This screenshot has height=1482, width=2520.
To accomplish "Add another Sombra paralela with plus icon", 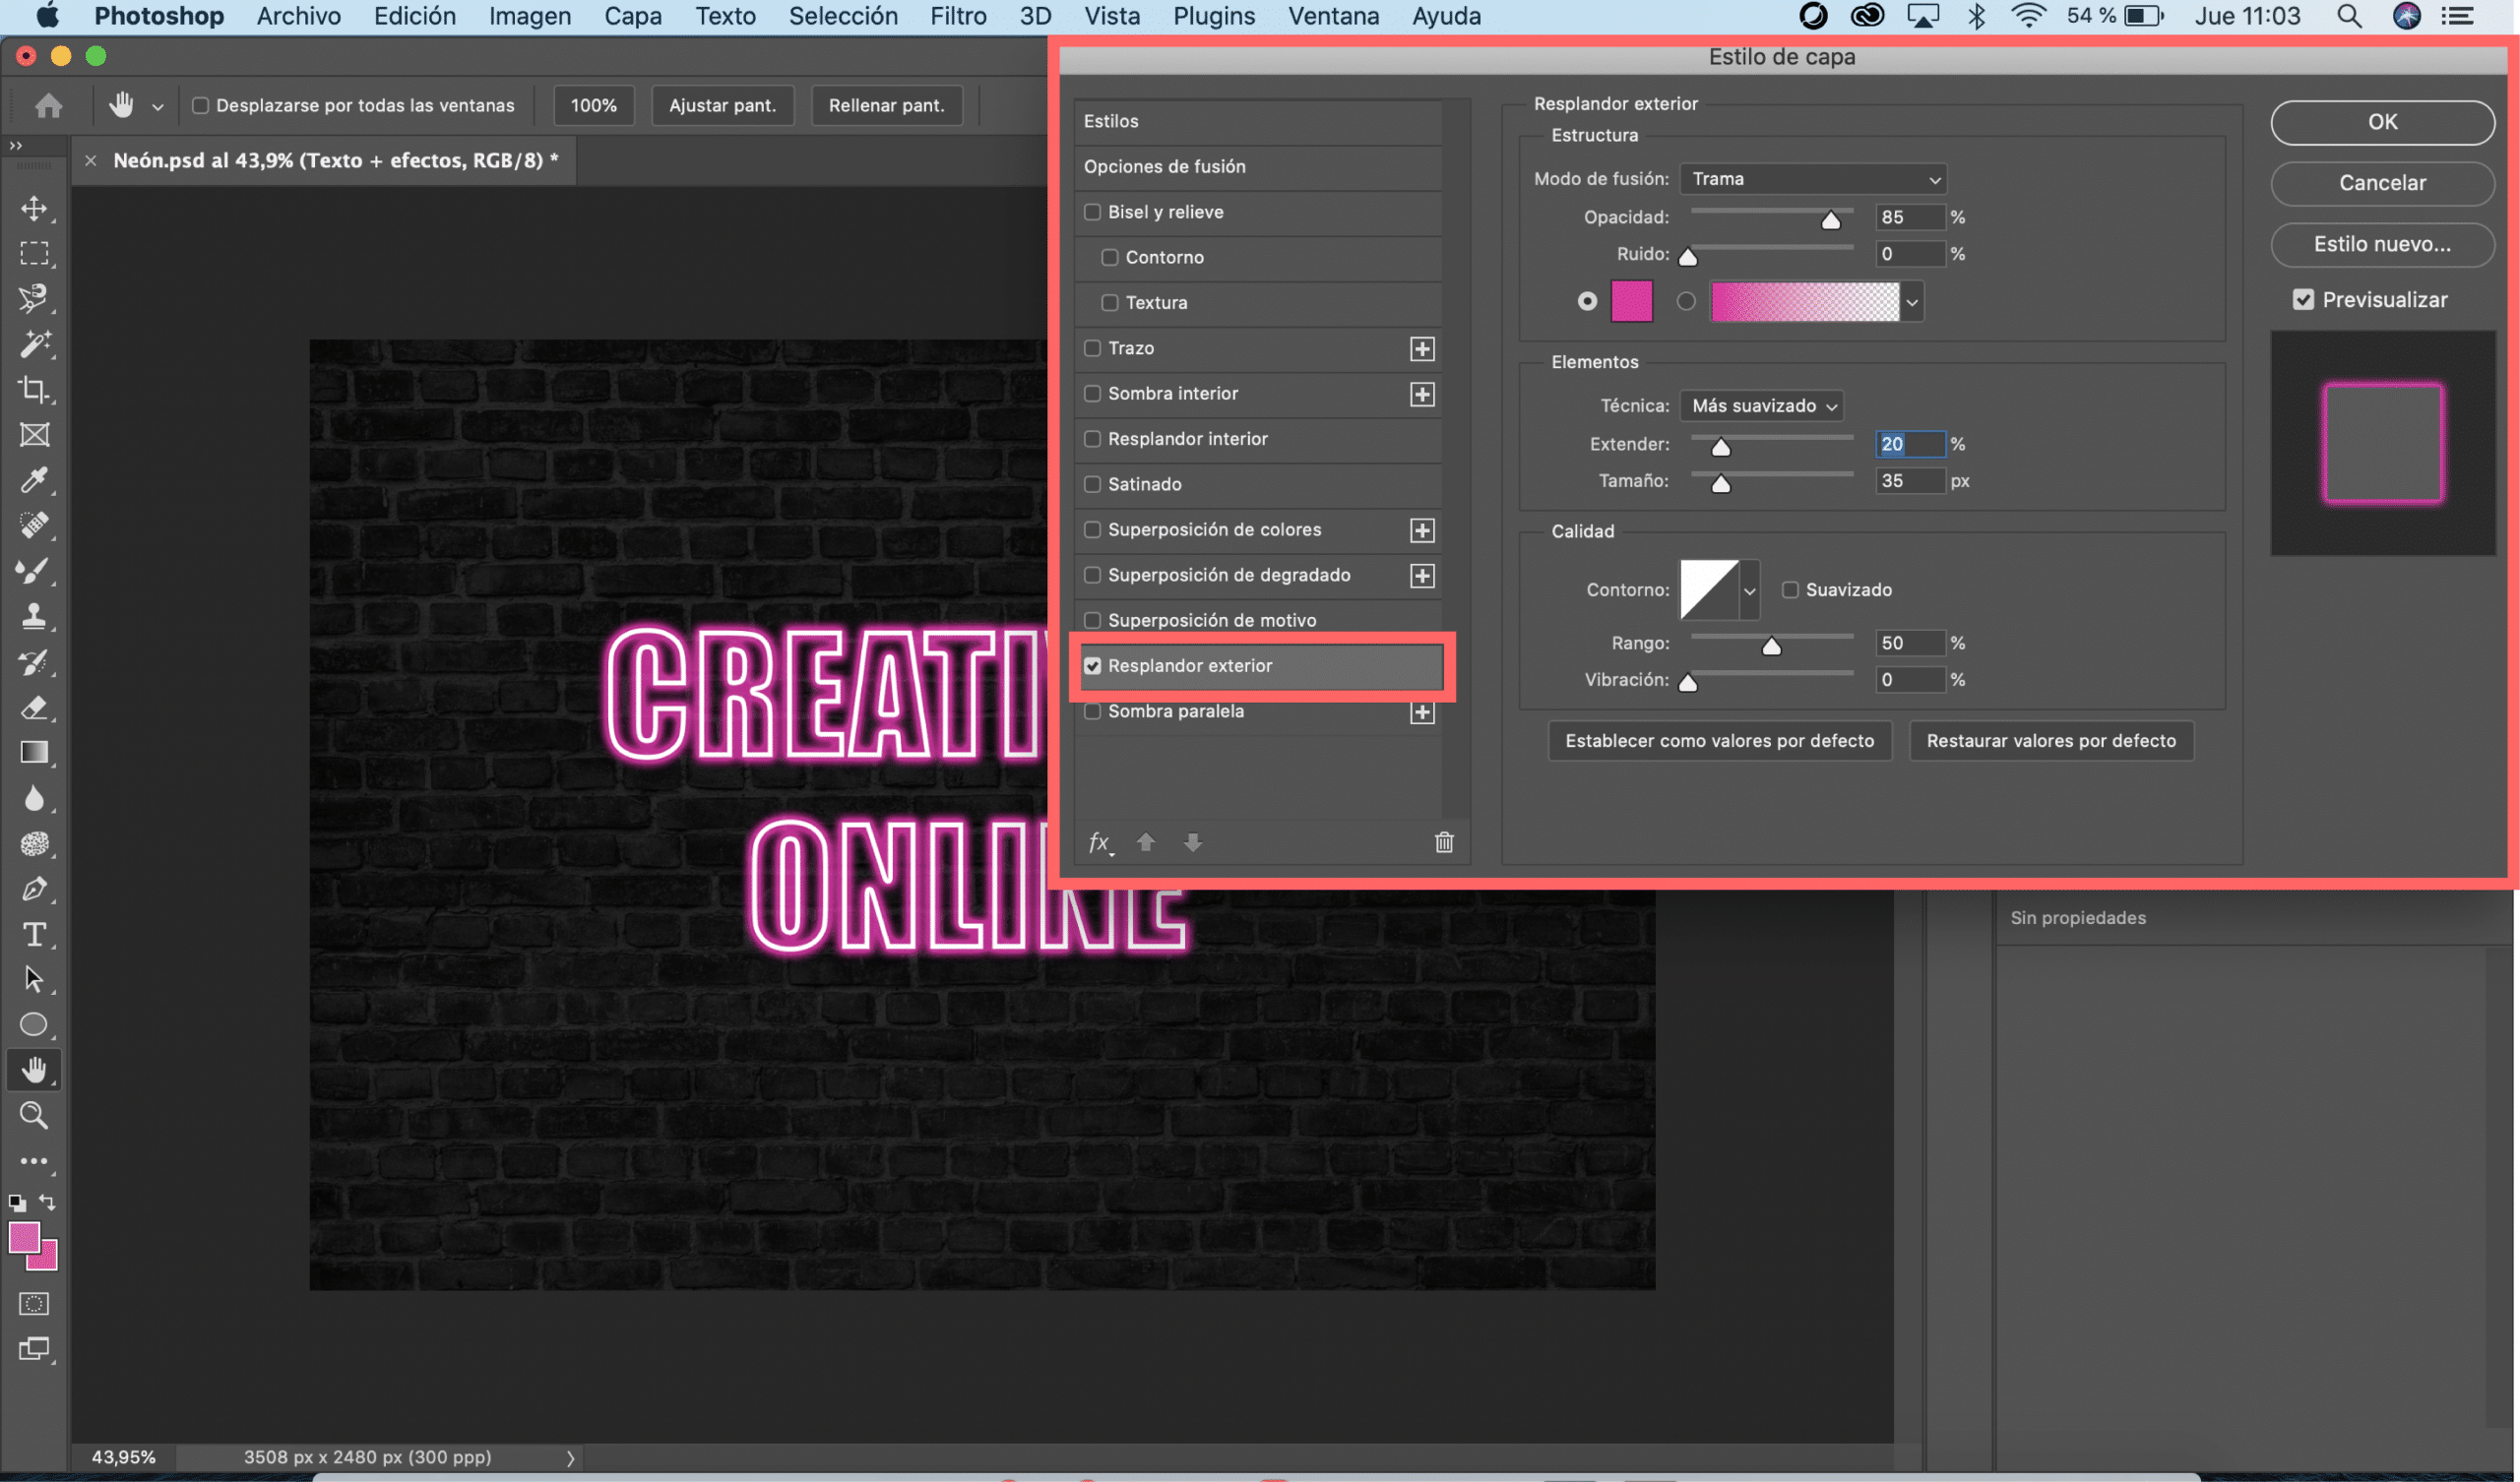I will pyautogui.click(x=1422, y=712).
